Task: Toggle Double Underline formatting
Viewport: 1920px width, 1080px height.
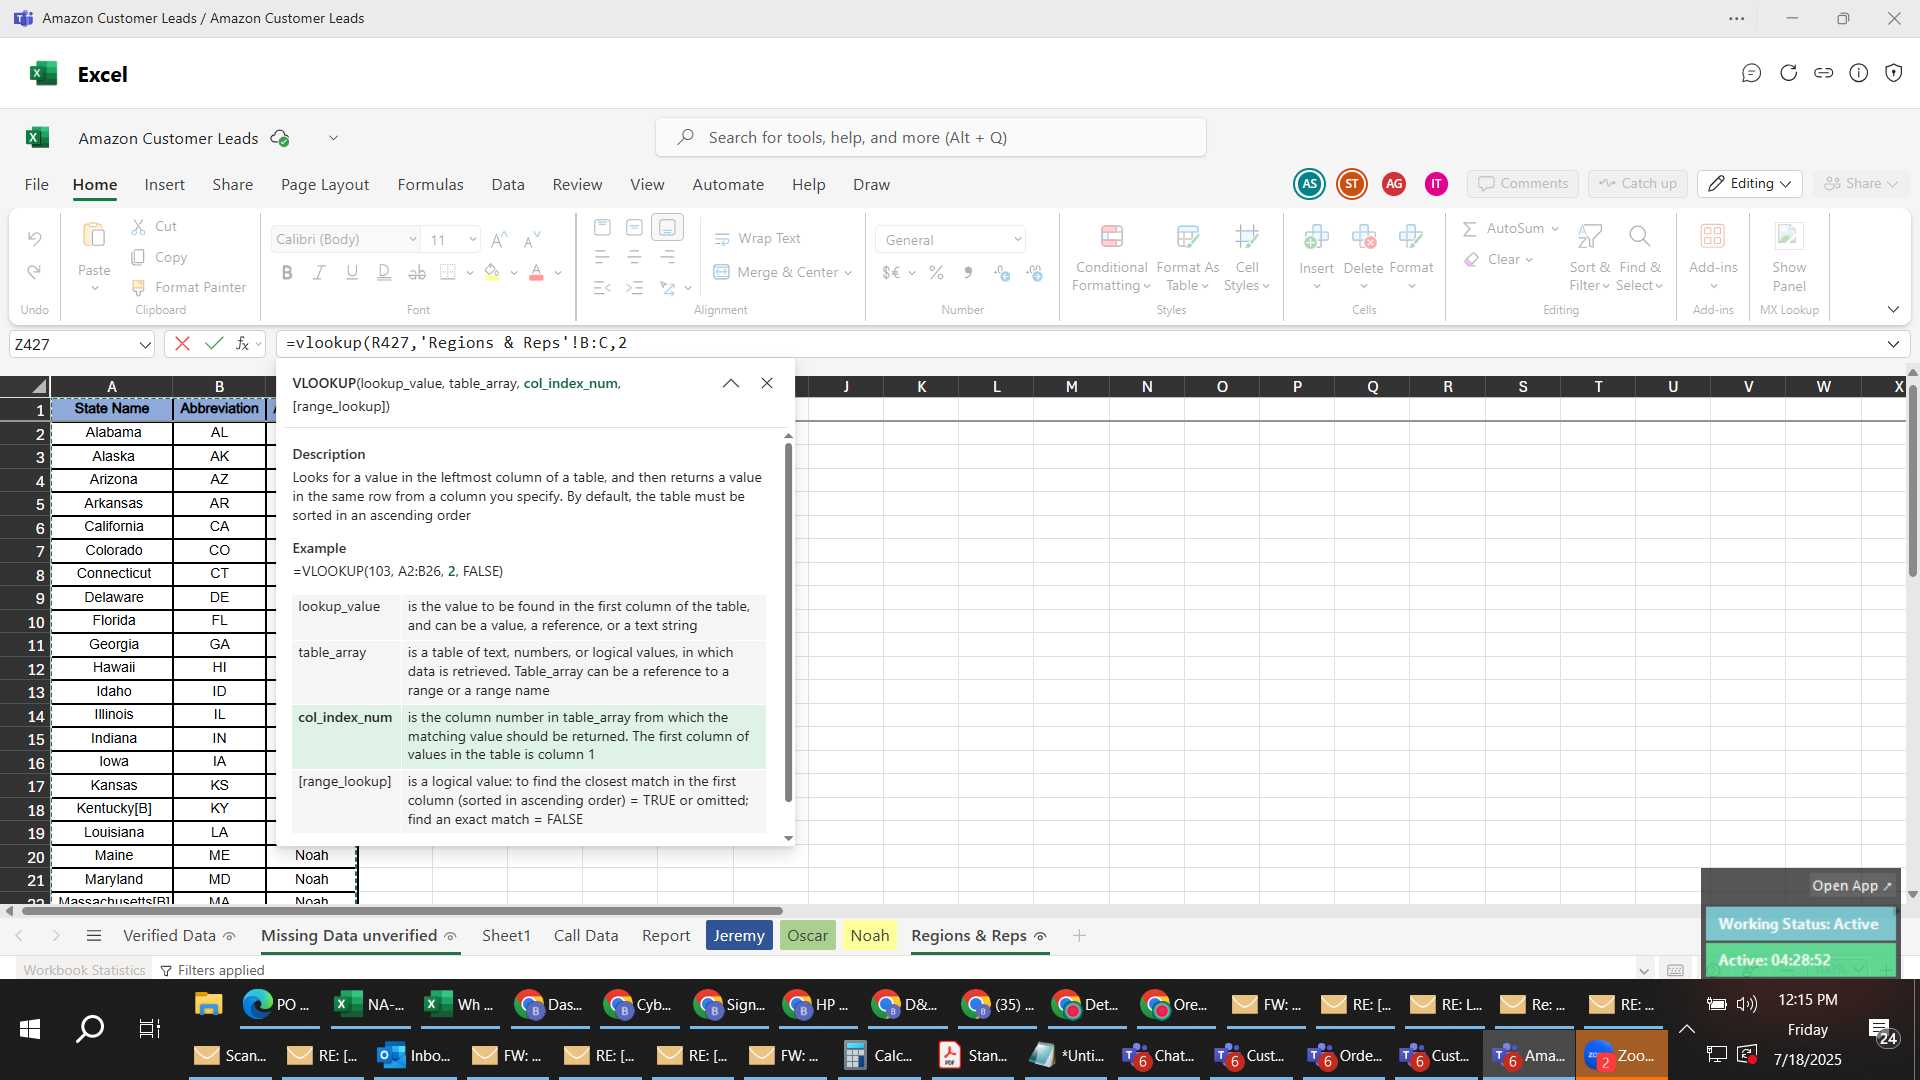Action: (x=384, y=272)
